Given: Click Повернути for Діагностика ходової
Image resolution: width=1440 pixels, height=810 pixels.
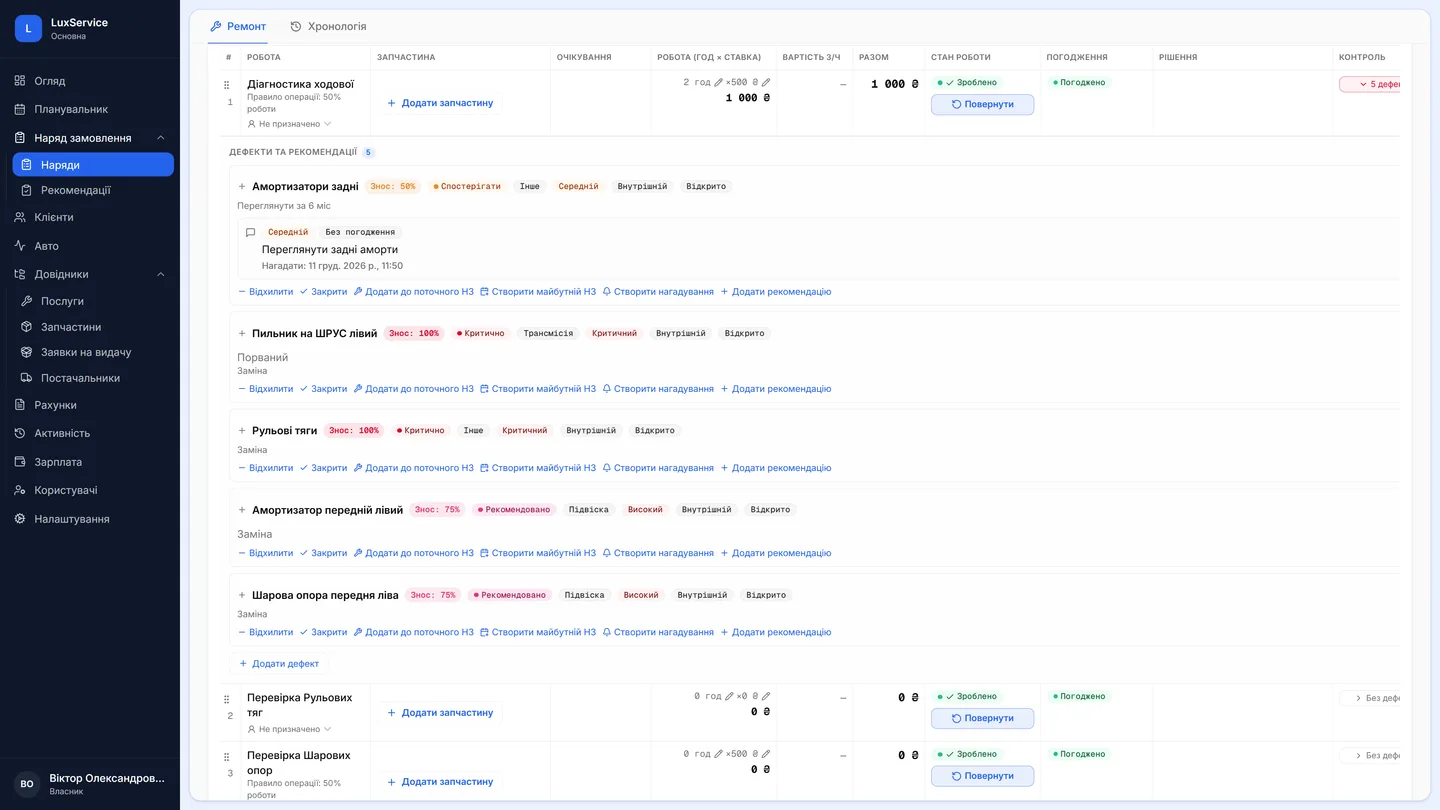Looking at the screenshot, I should tap(982, 104).
